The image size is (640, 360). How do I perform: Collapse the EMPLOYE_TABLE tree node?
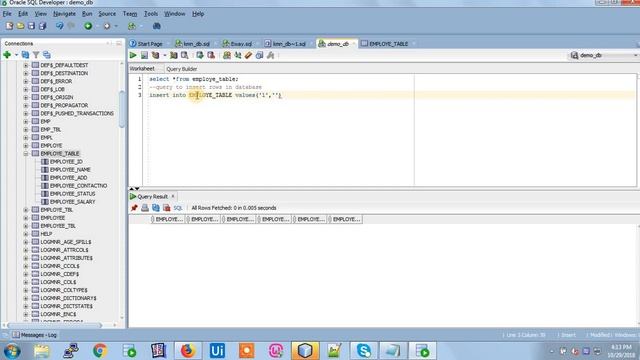26,153
